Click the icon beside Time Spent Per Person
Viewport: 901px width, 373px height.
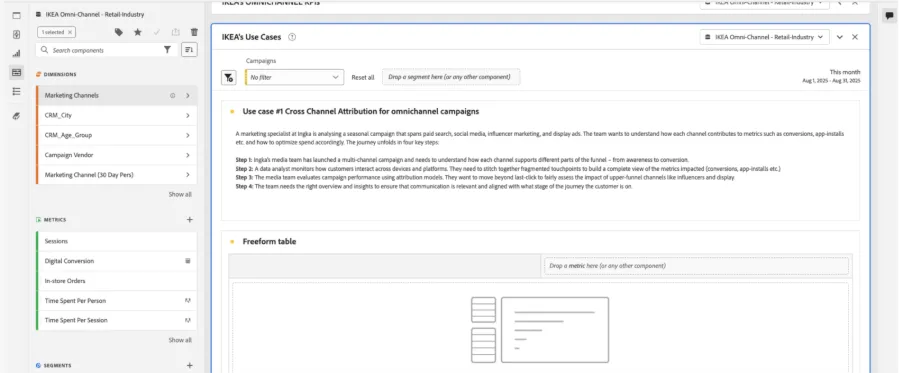[x=187, y=301]
